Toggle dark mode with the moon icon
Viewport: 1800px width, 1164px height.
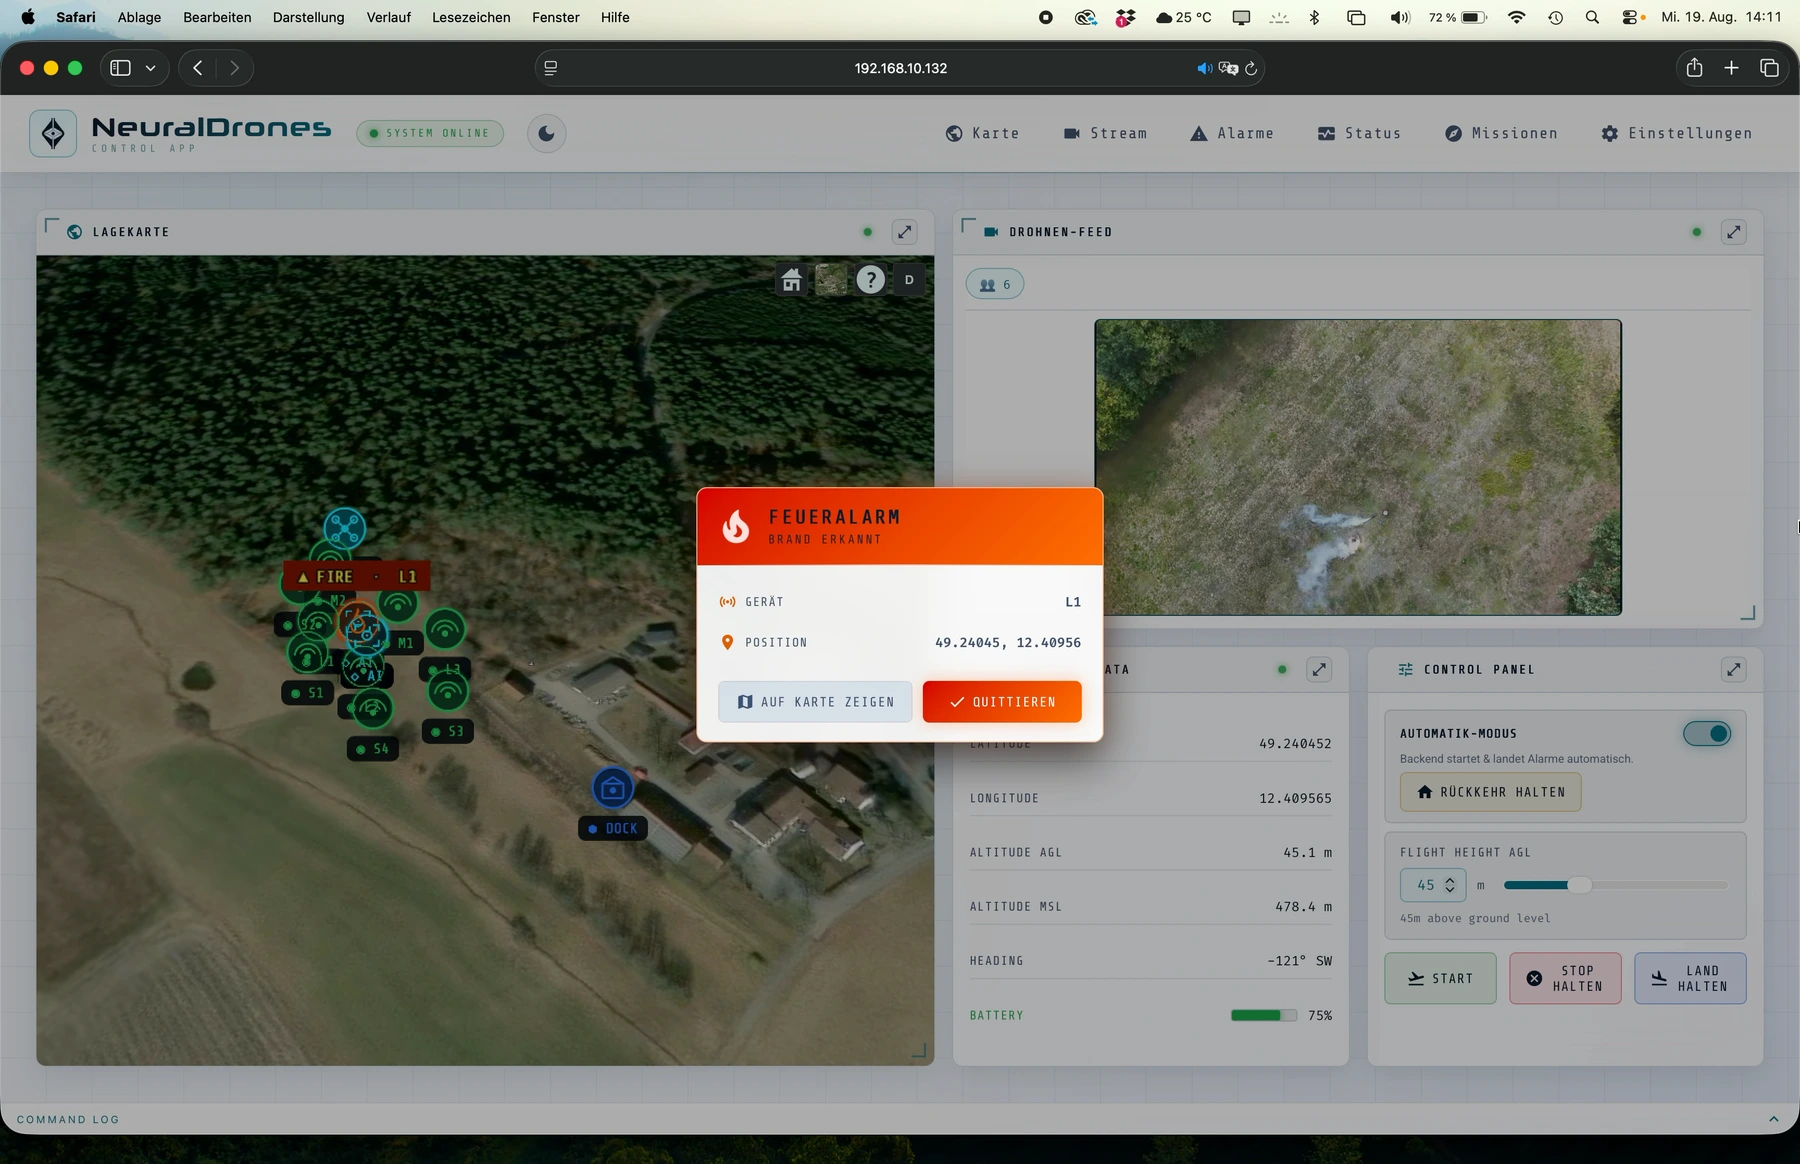(546, 133)
